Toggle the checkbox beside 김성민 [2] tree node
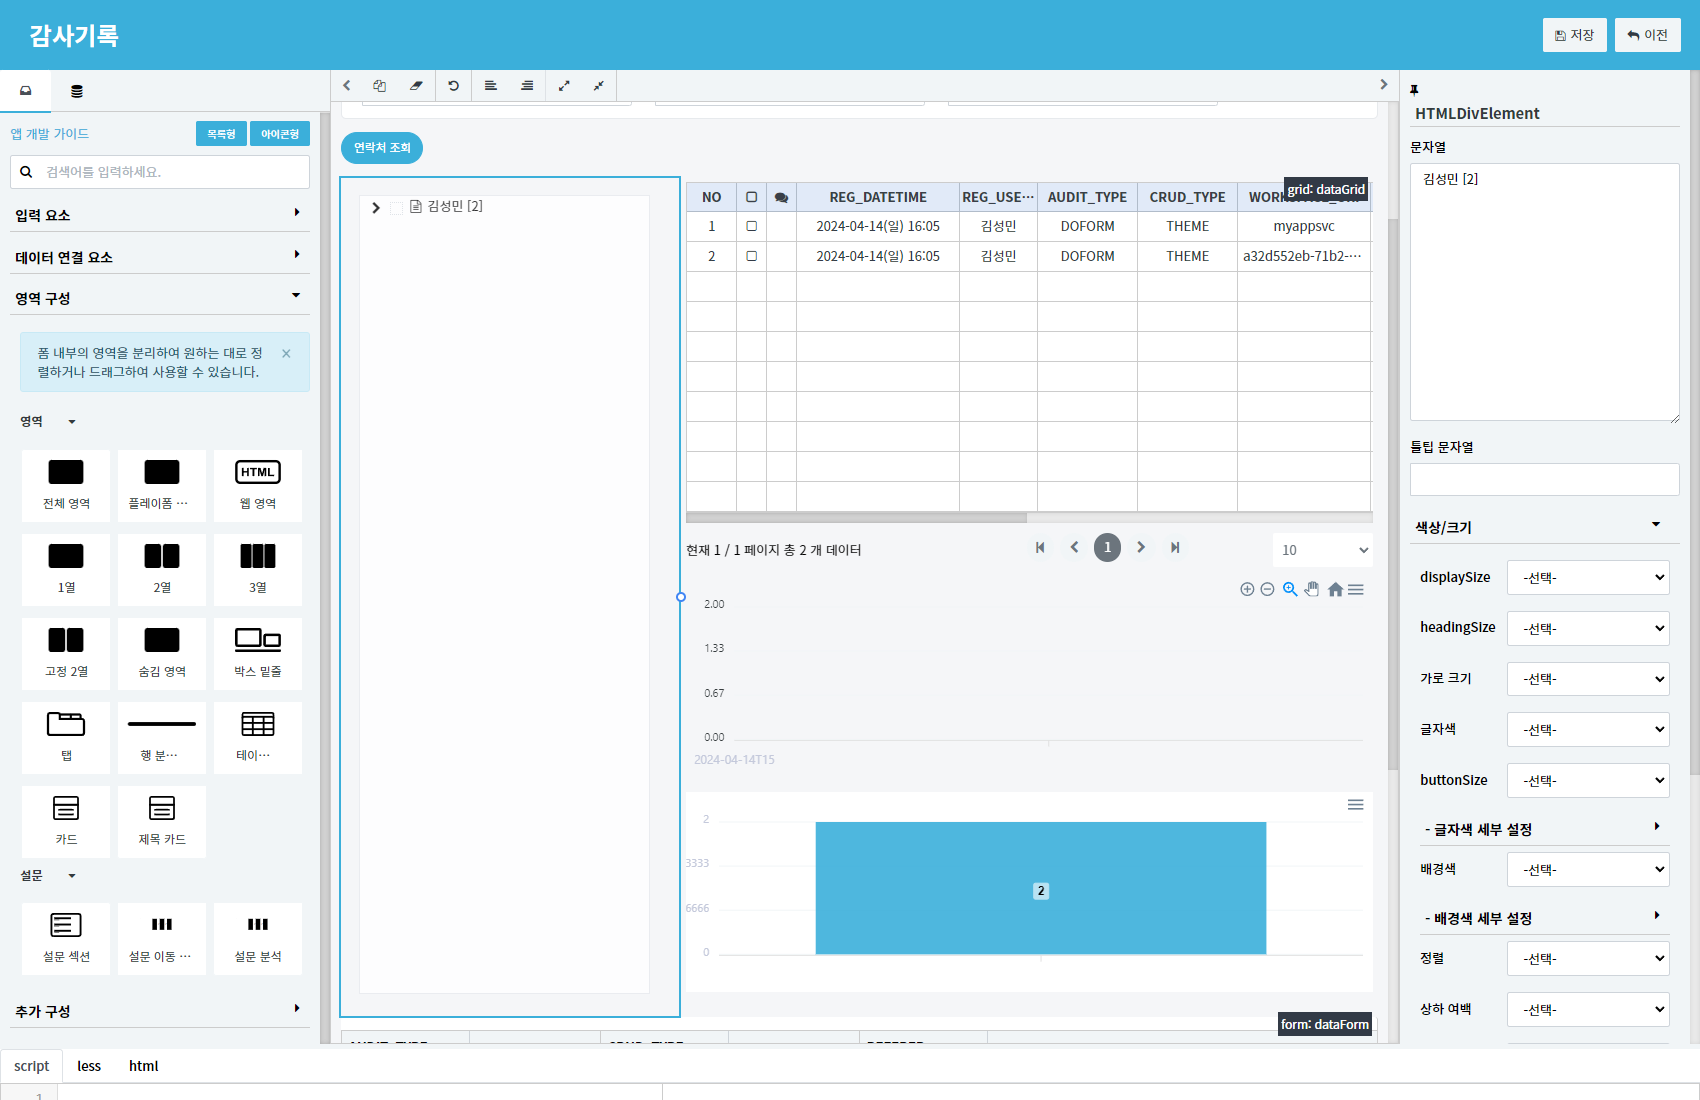 pos(396,207)
